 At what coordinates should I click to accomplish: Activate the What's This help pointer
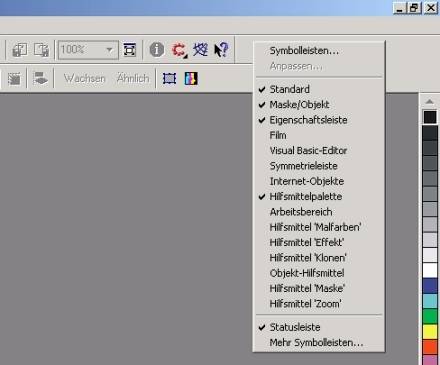tap(221, 50)
